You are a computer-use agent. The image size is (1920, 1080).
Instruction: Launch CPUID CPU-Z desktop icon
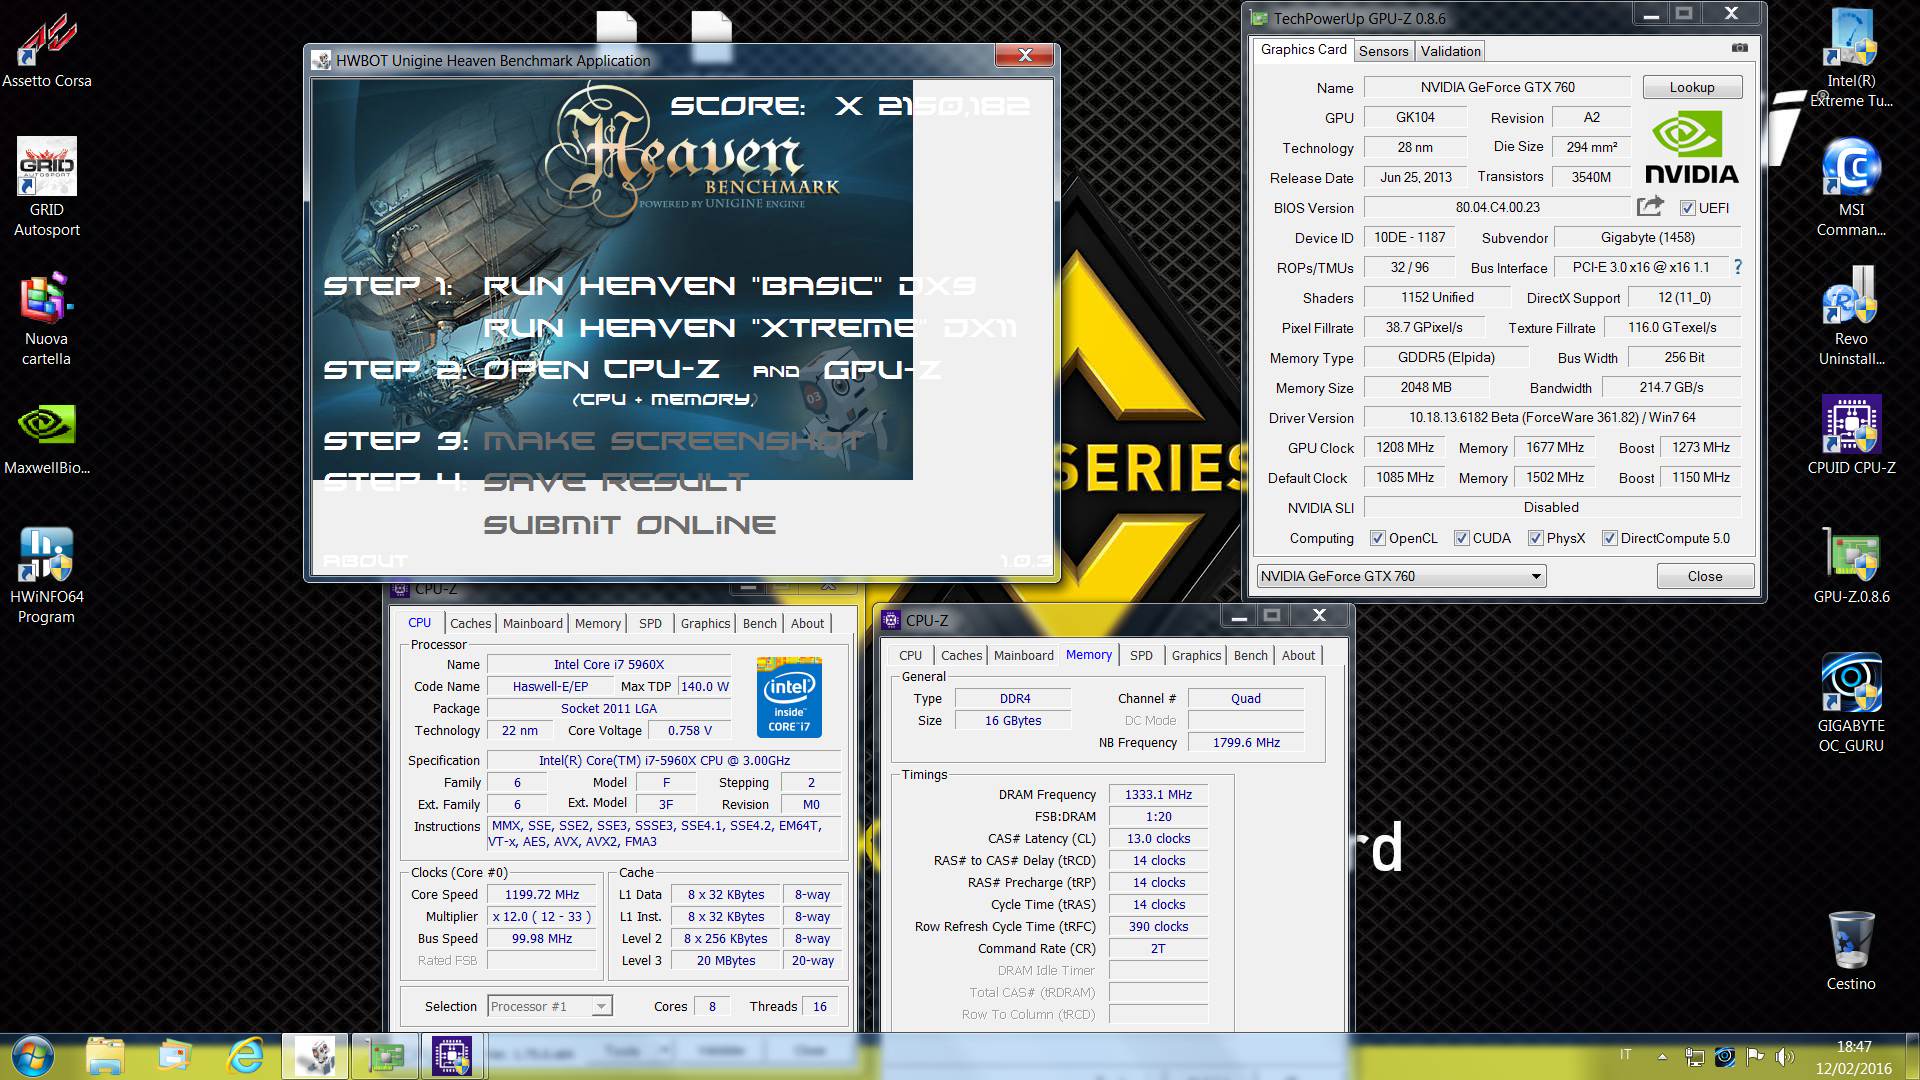coord(1851,434)
